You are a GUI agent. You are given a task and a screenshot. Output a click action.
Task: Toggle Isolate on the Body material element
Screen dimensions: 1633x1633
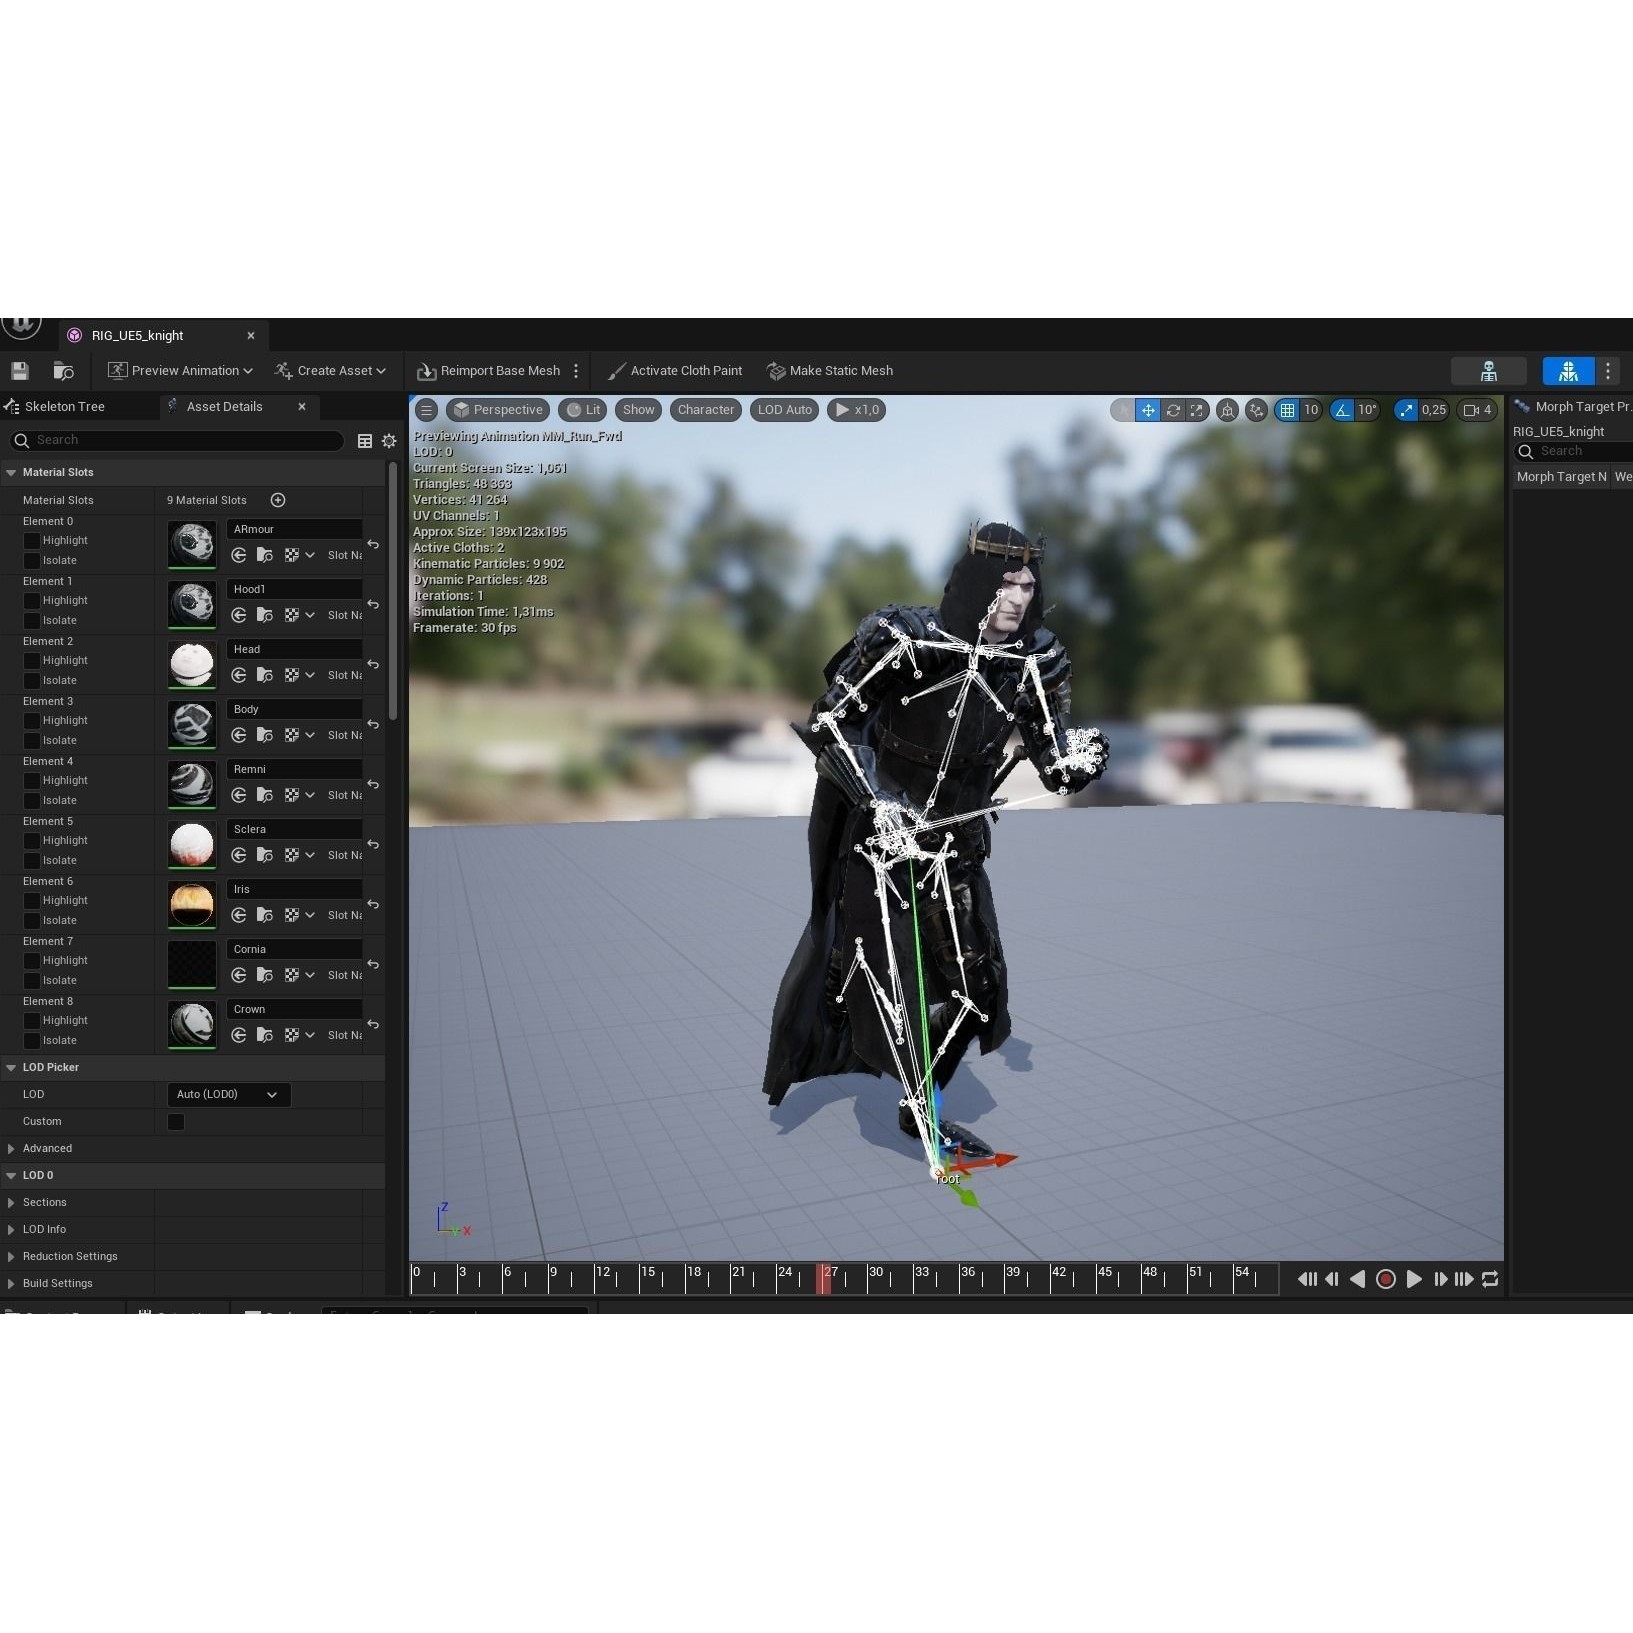point(32,740)
